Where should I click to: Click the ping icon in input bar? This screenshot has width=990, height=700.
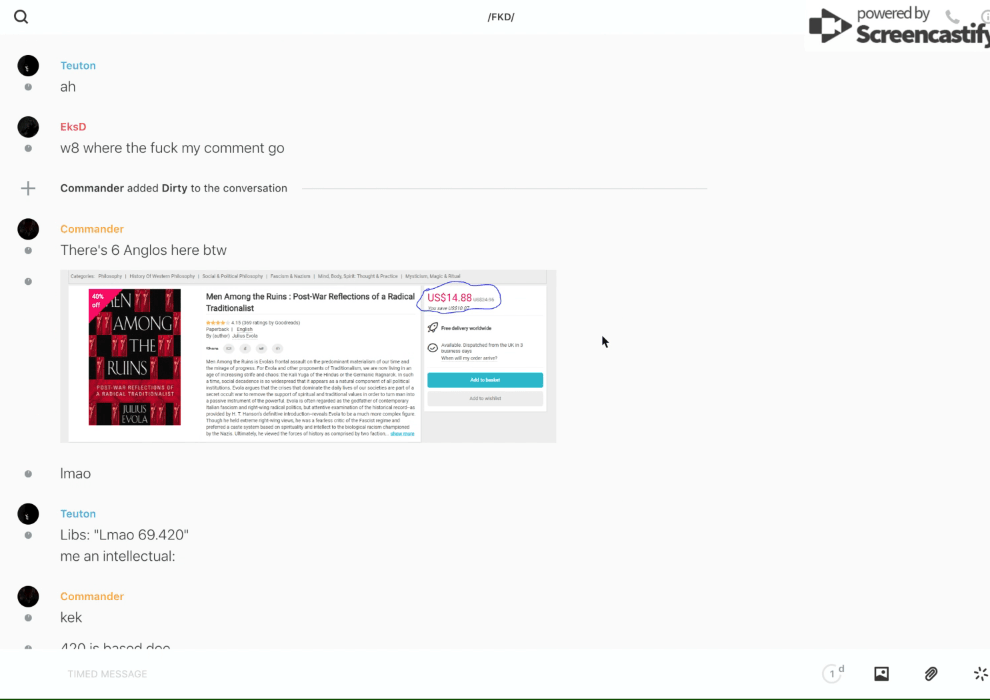[980, 674]
